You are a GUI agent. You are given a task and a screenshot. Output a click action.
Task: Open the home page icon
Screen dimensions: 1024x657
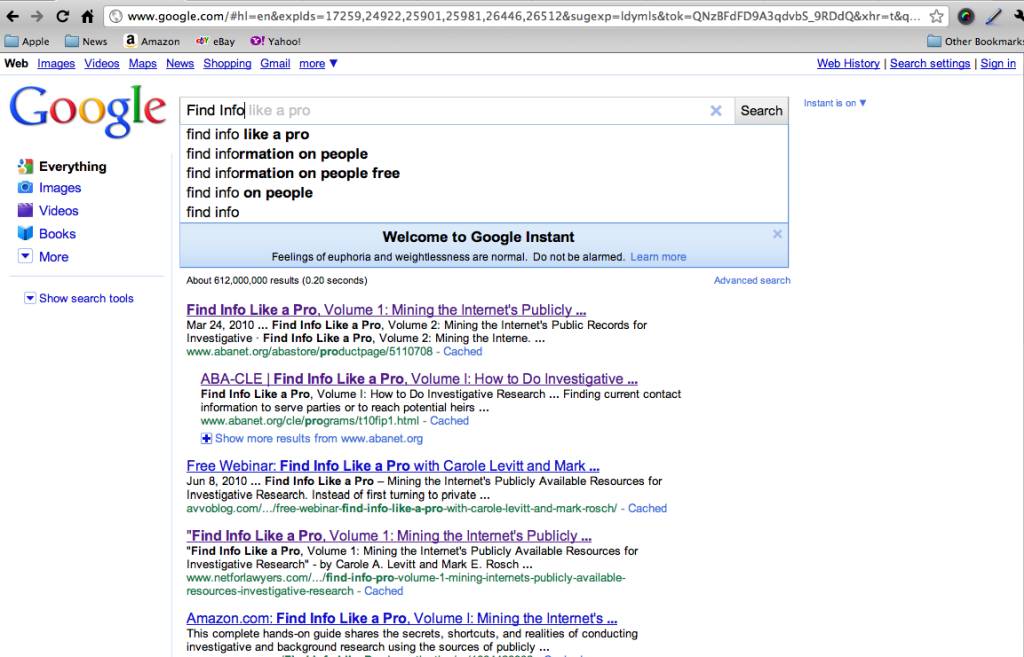coord(87,15)
